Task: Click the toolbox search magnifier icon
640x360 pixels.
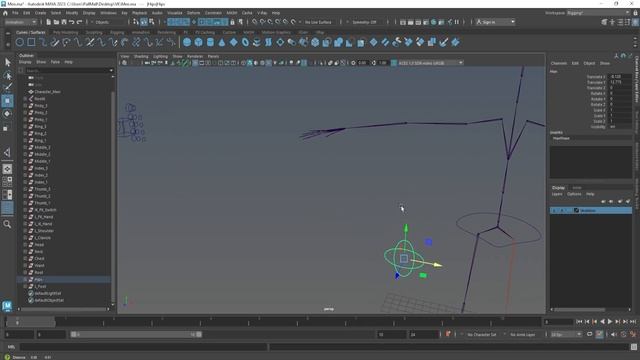Action: pos(7,224)
